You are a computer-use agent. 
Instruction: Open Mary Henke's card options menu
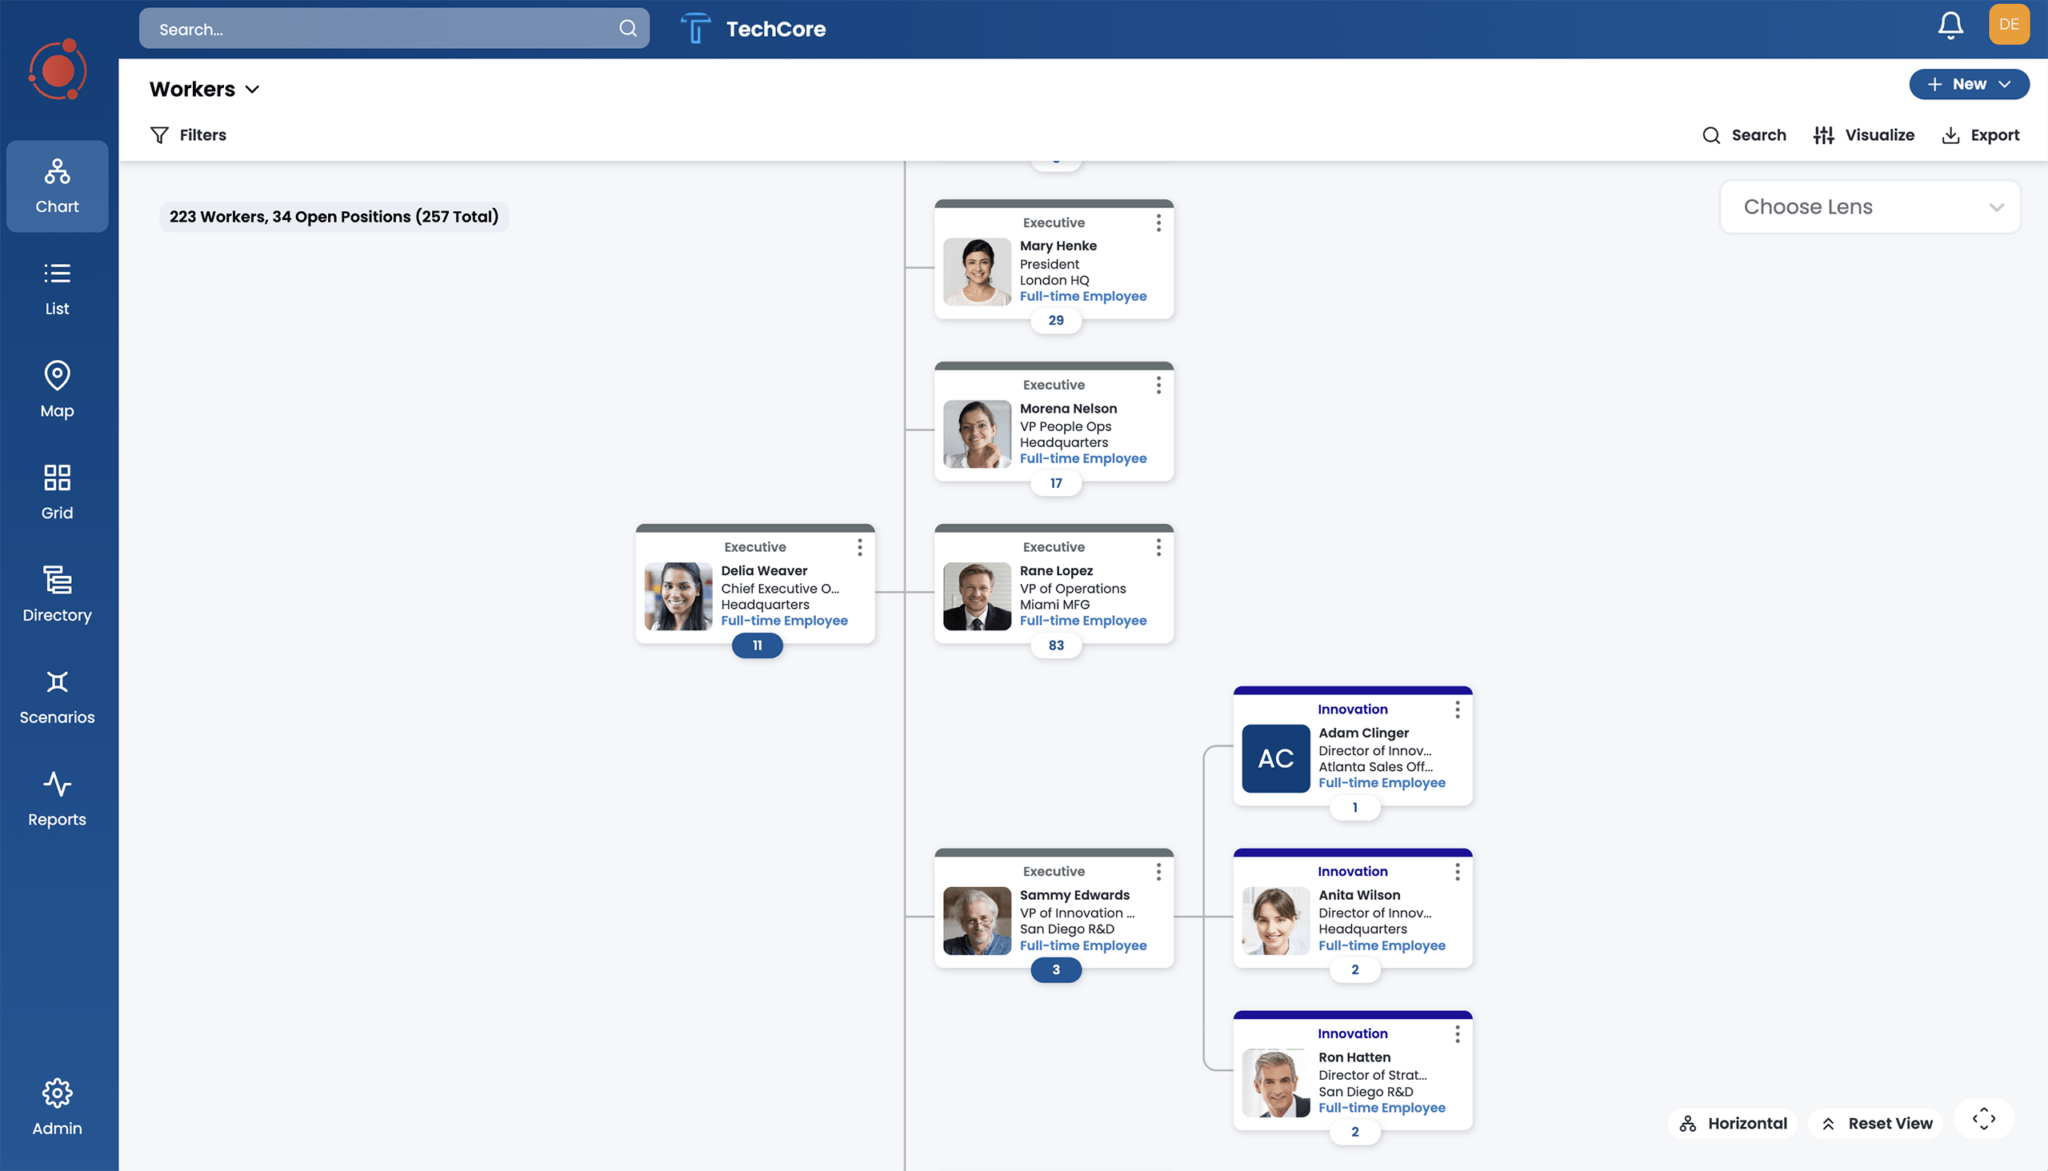coord(1158,223)
